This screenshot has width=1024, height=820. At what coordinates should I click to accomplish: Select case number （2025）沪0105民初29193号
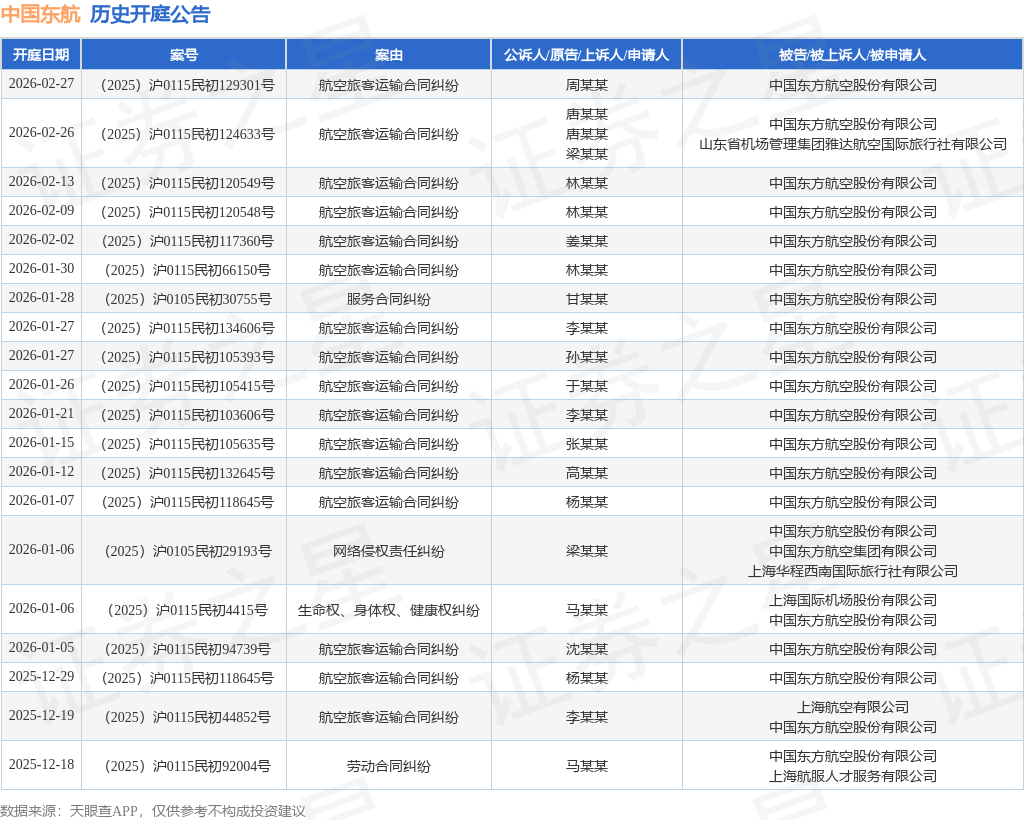point(184,552)
